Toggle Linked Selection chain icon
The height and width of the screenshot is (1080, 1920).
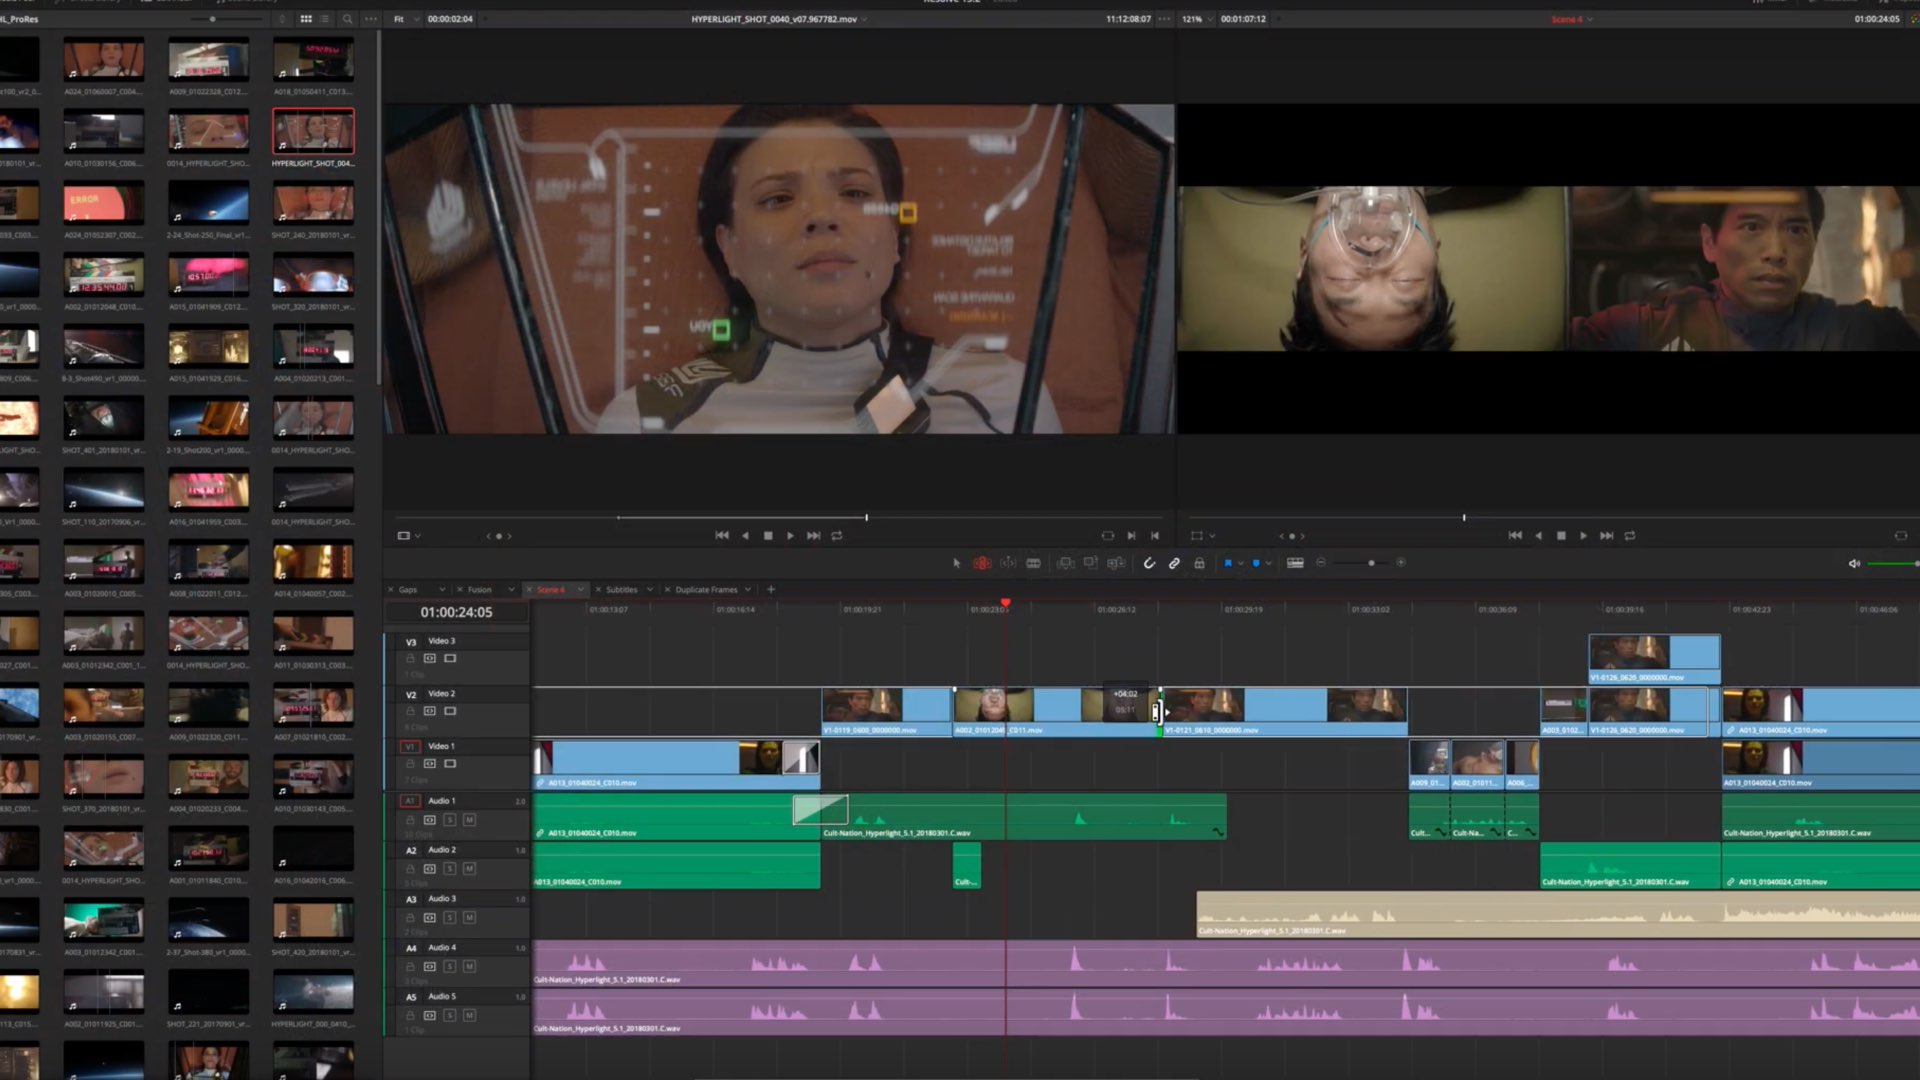[1174, 563]
